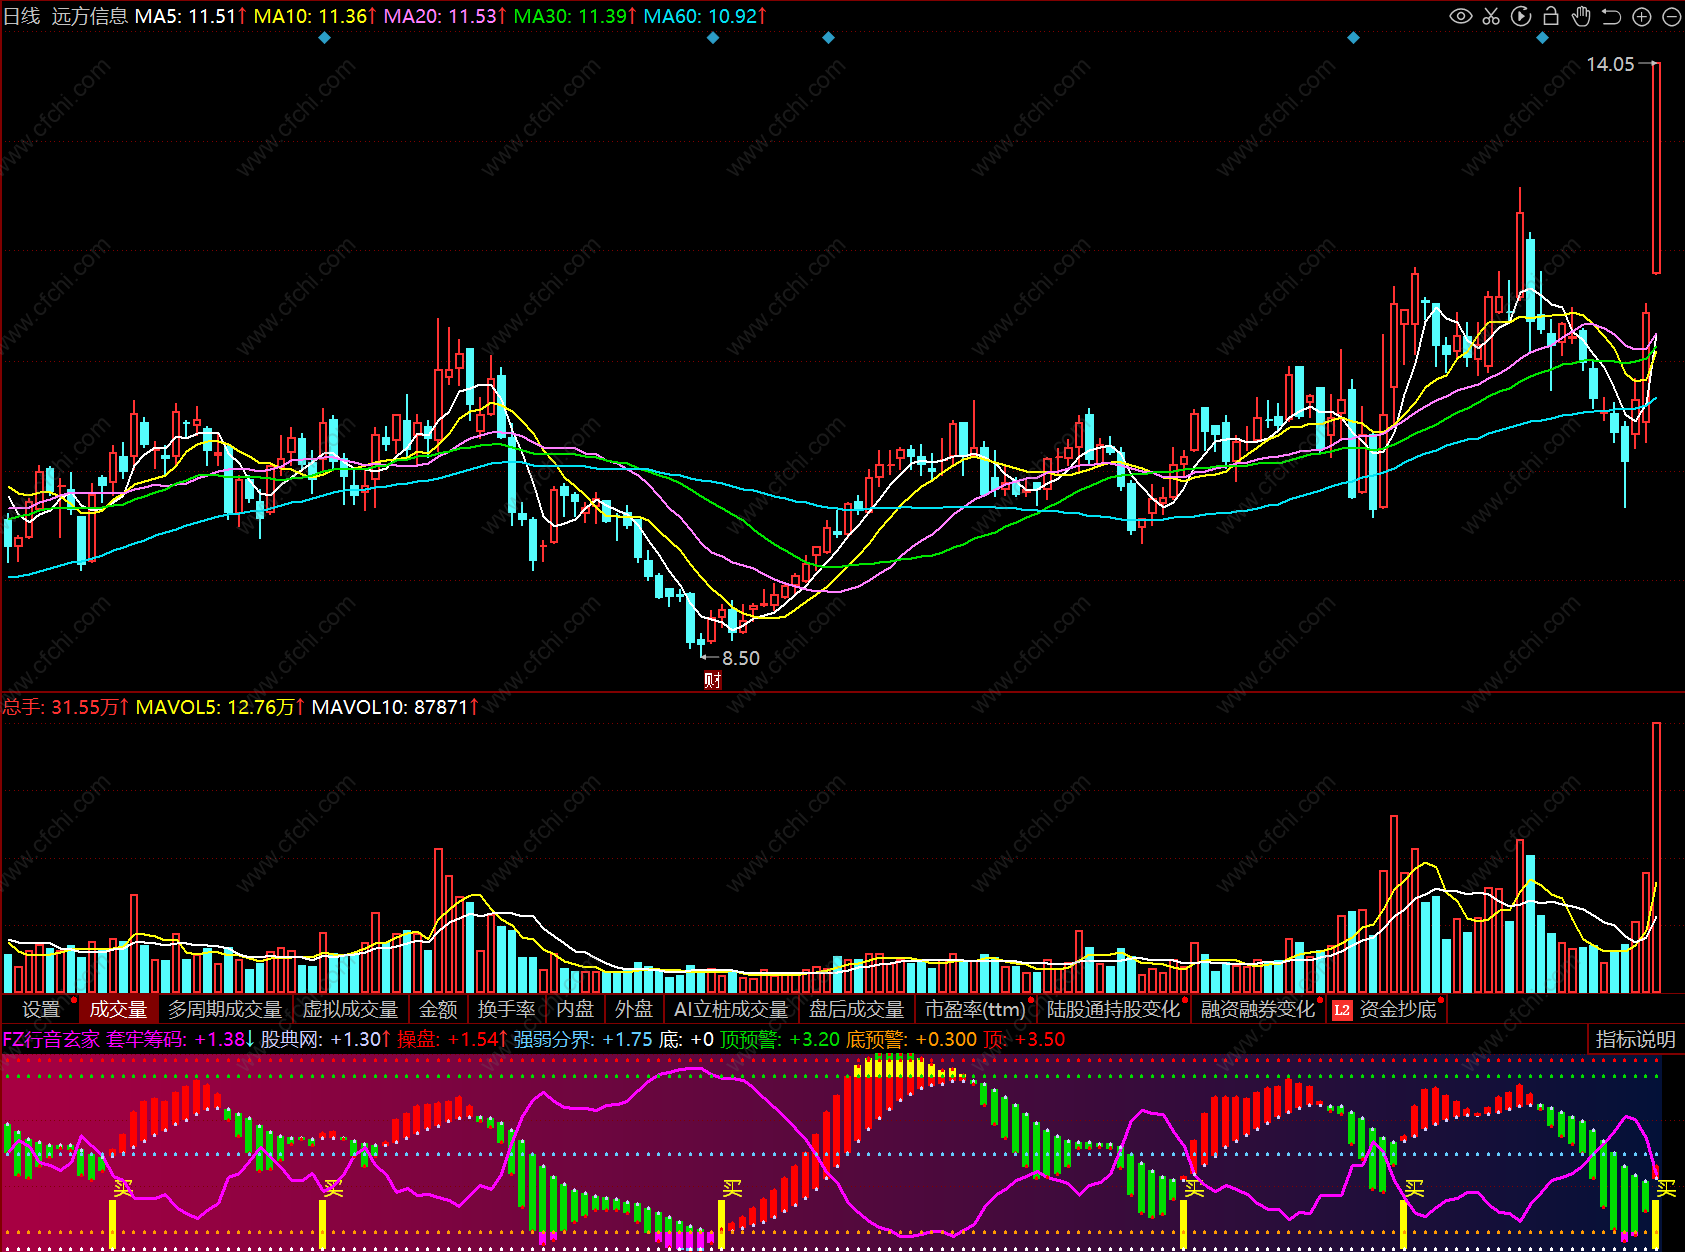Click the red 财 financial marker icon
1685x1252 pixels.
click(x=712, y=680)
